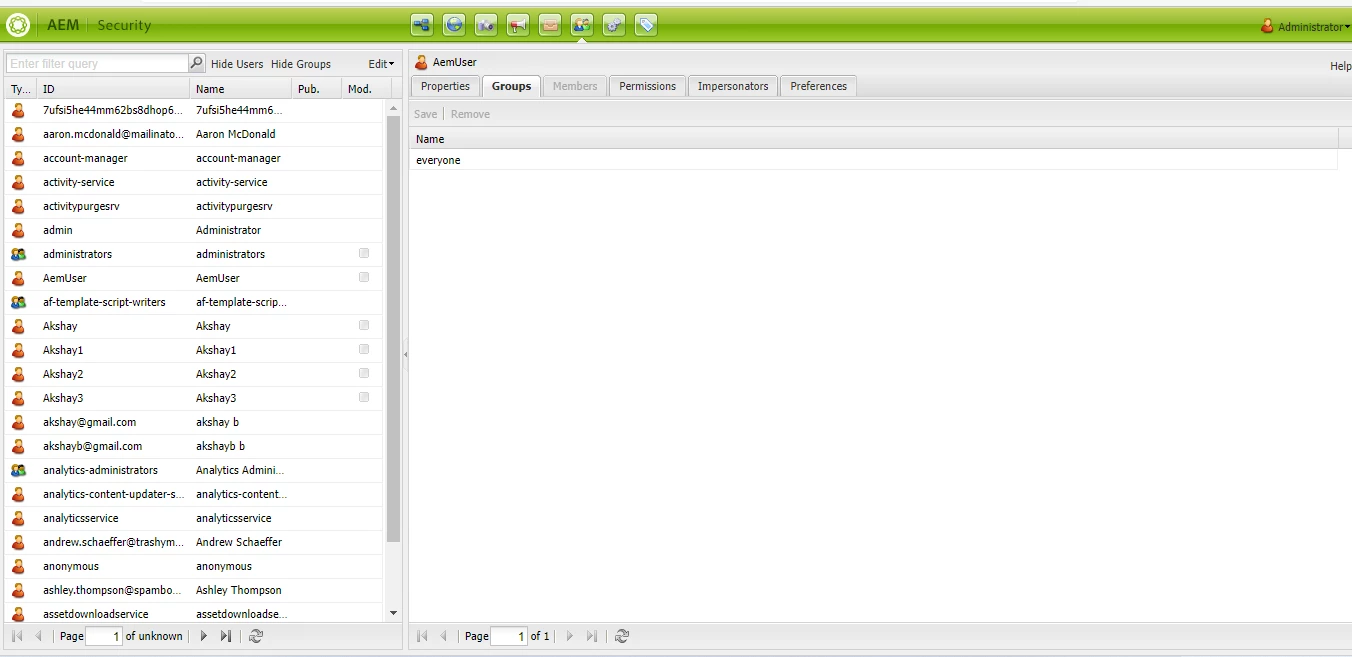This screenshot has height=657, width=1352.
Task: Refresh the groups panel list
Action: point(622,636)
